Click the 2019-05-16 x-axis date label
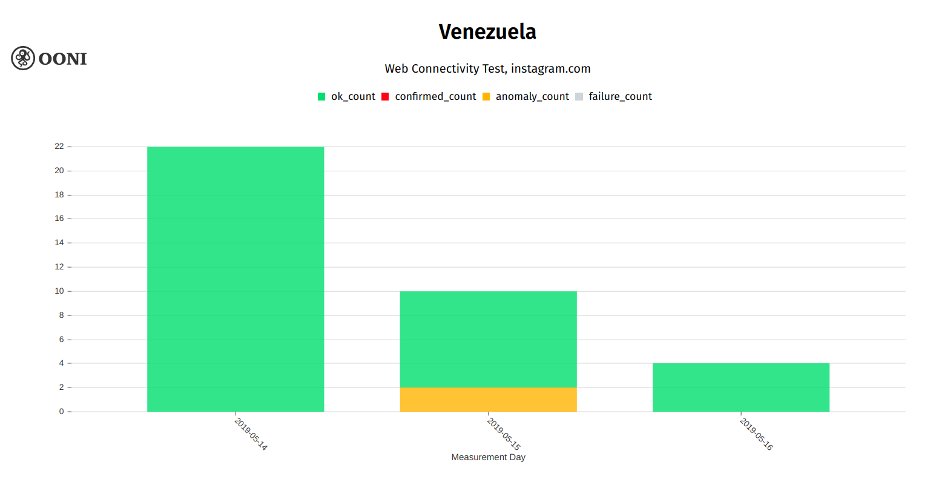This screenshot has height=488, width=936. [x=757, y=434]
